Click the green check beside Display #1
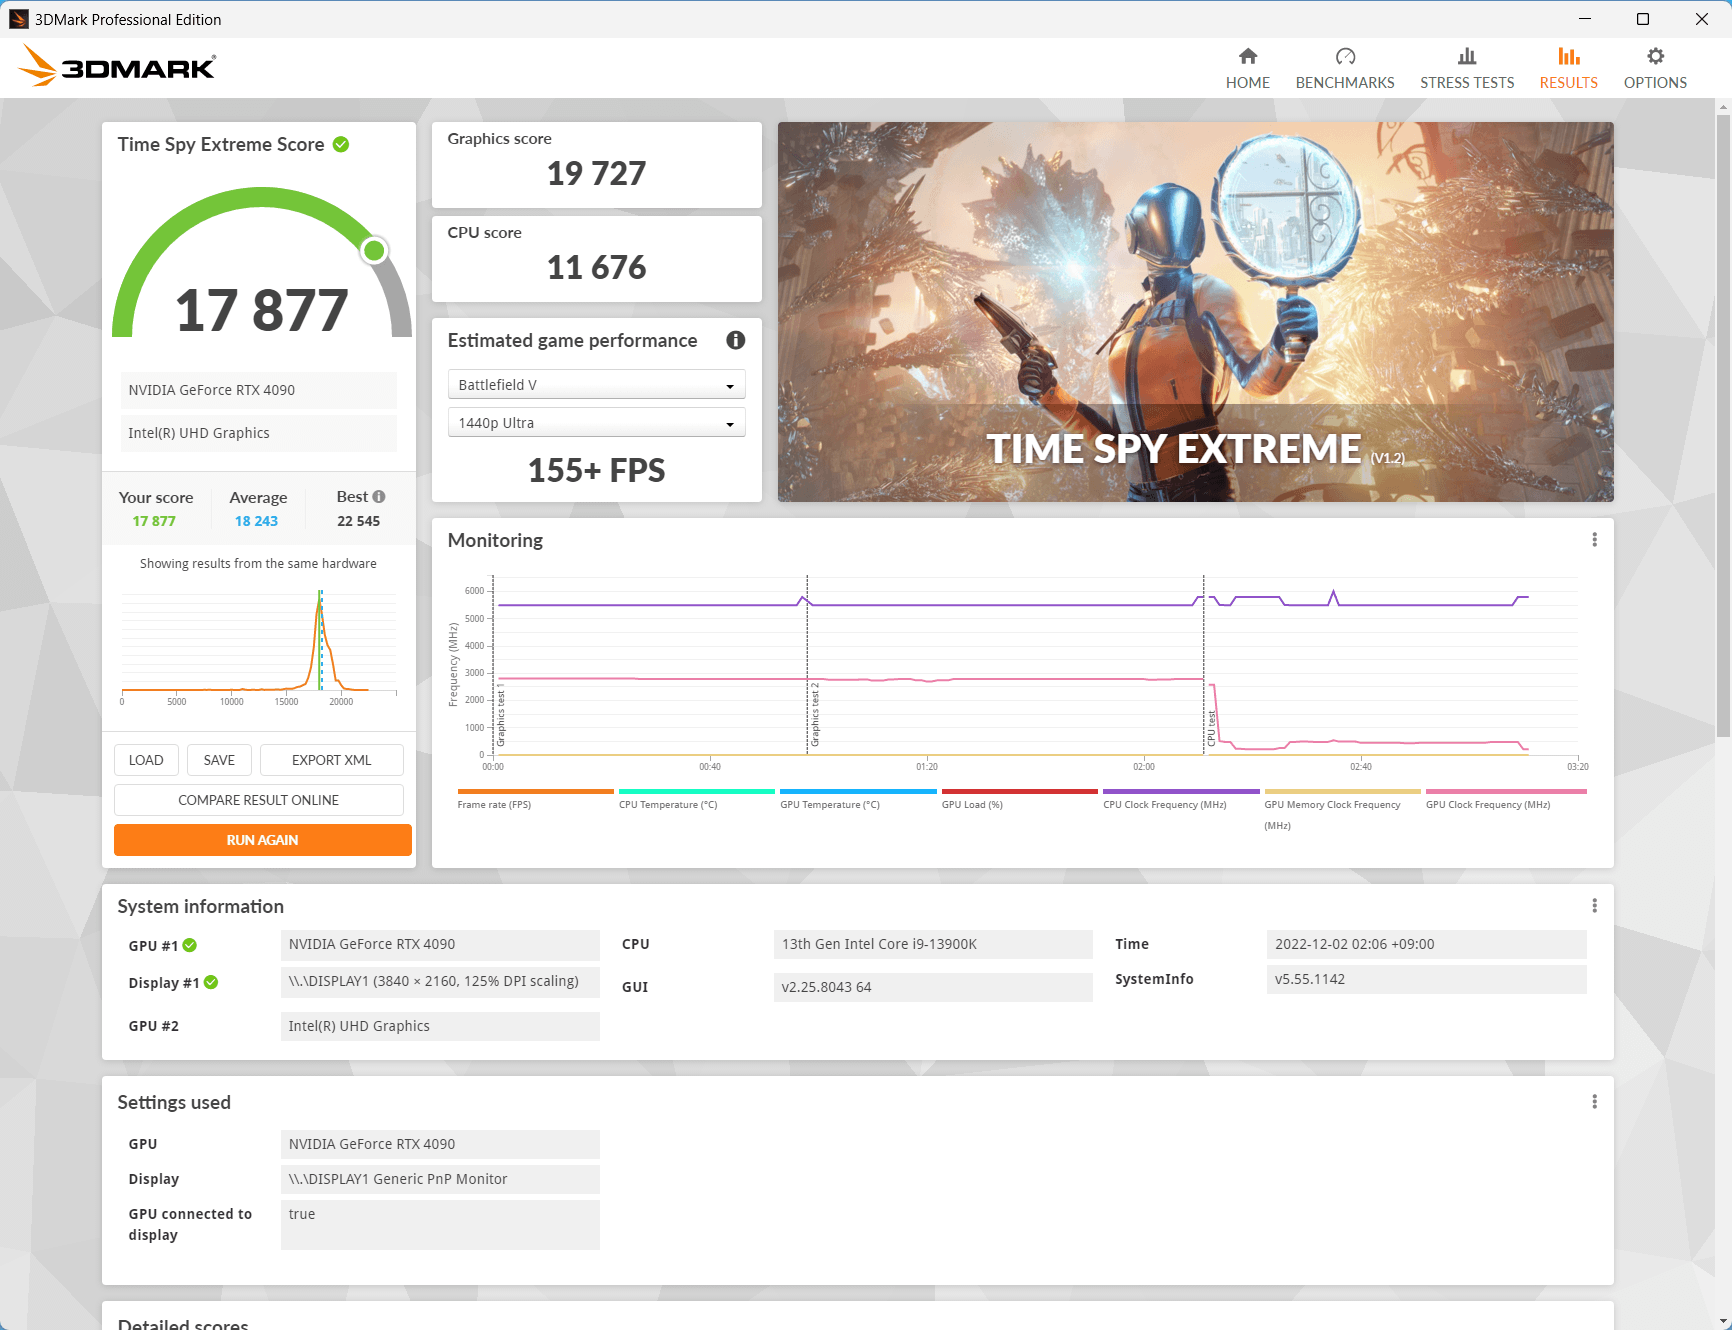Viewport: 1732px width, 1330px height. pos(211,982)
